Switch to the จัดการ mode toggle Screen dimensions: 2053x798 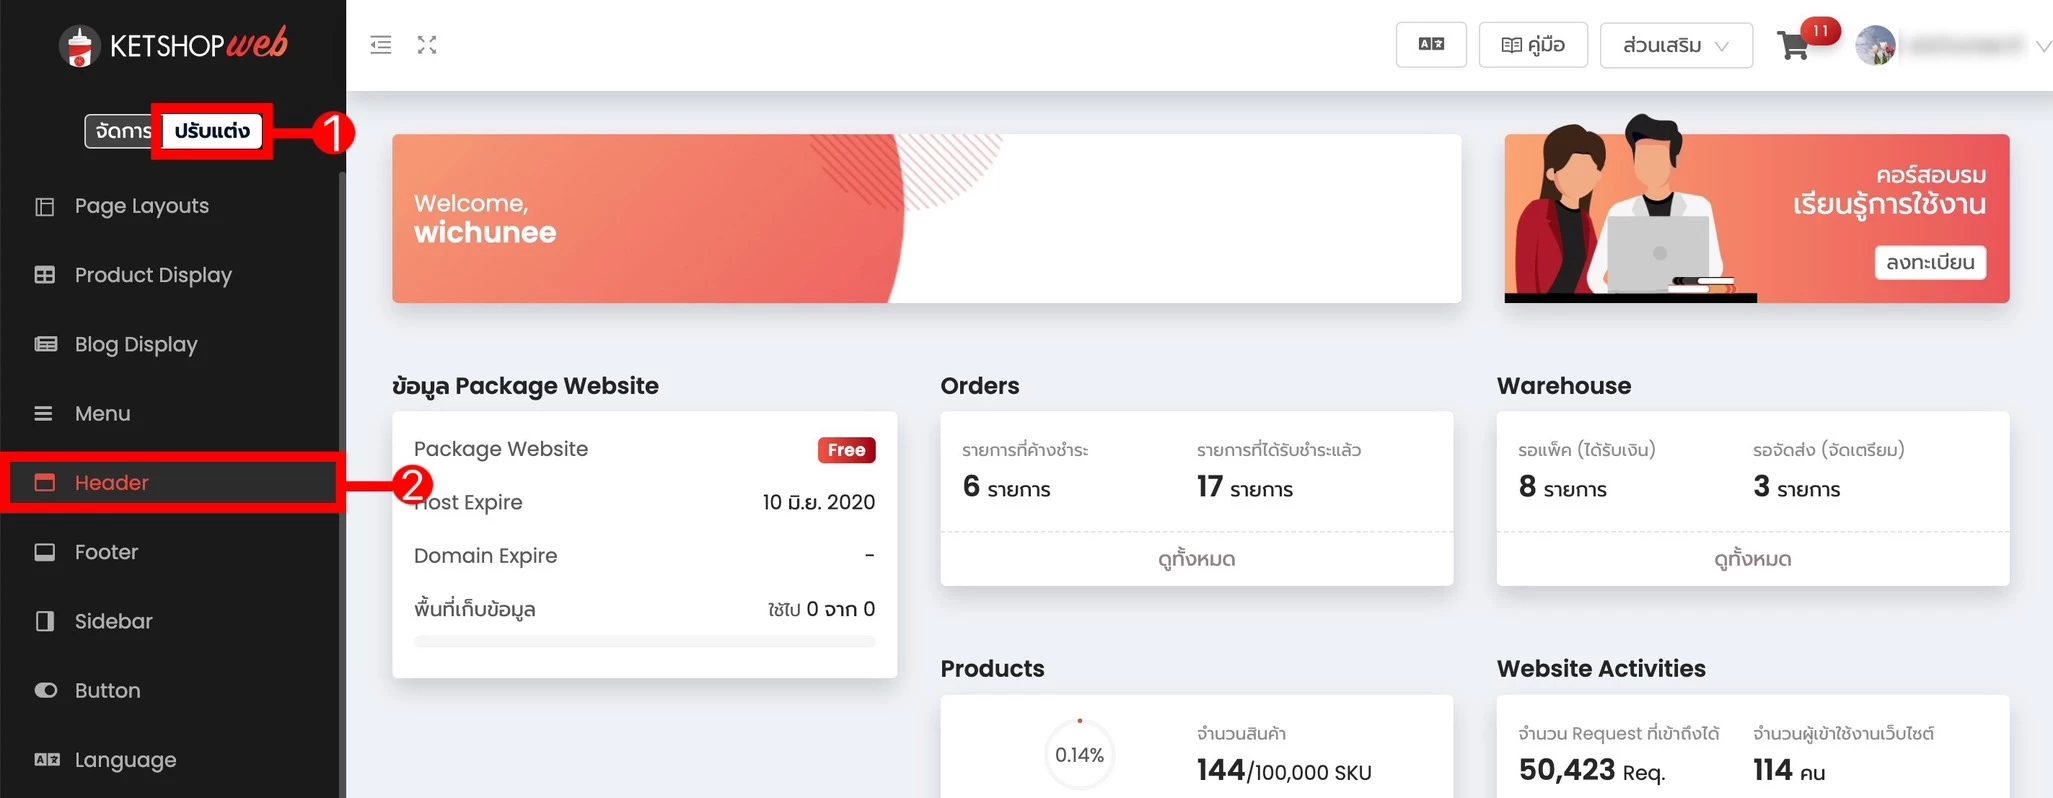pyautogui.click(x=121, y=131)
